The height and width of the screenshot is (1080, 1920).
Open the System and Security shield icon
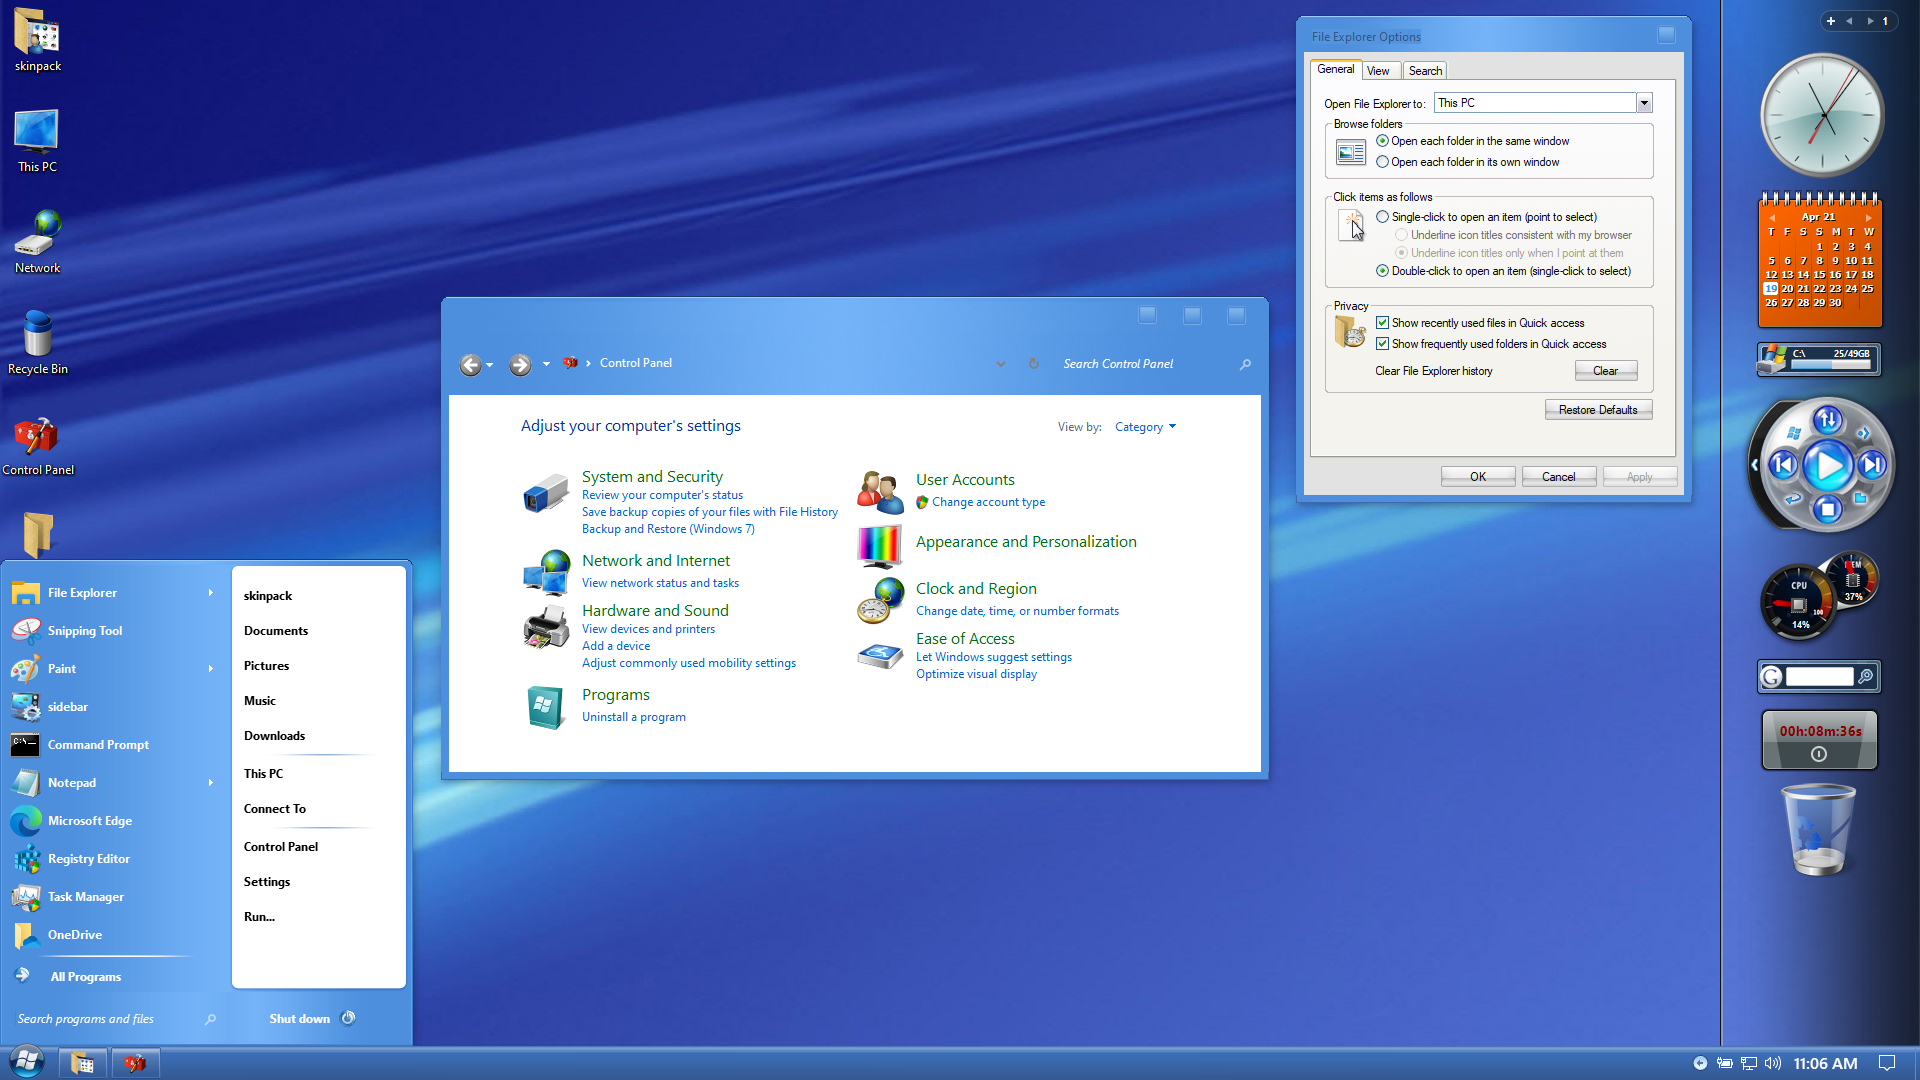(x=545, y=494)
